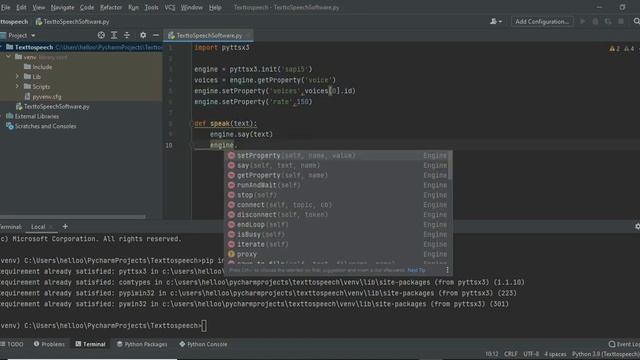Open Terminal panel settings gear

[637, 227]
